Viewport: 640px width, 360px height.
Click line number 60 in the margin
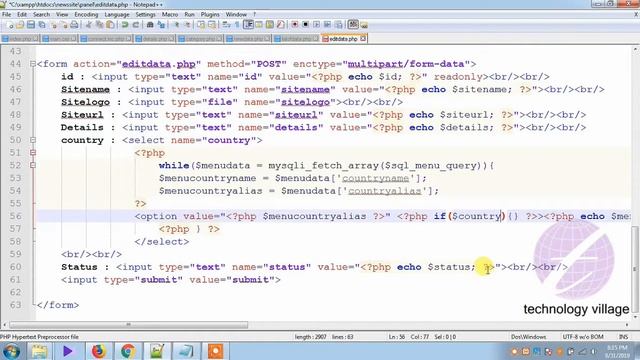pyautogui.click(x=15, y=267)
